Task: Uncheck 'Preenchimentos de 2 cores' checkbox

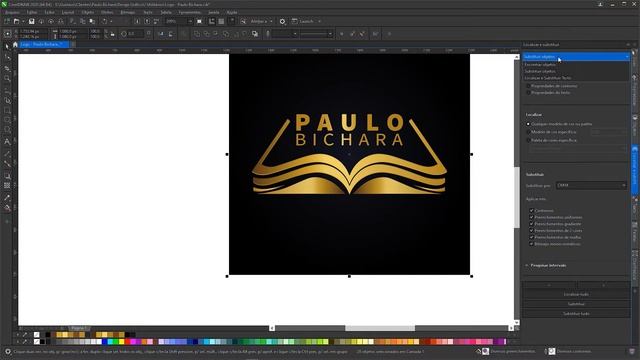Action: (x=531, y=231)
